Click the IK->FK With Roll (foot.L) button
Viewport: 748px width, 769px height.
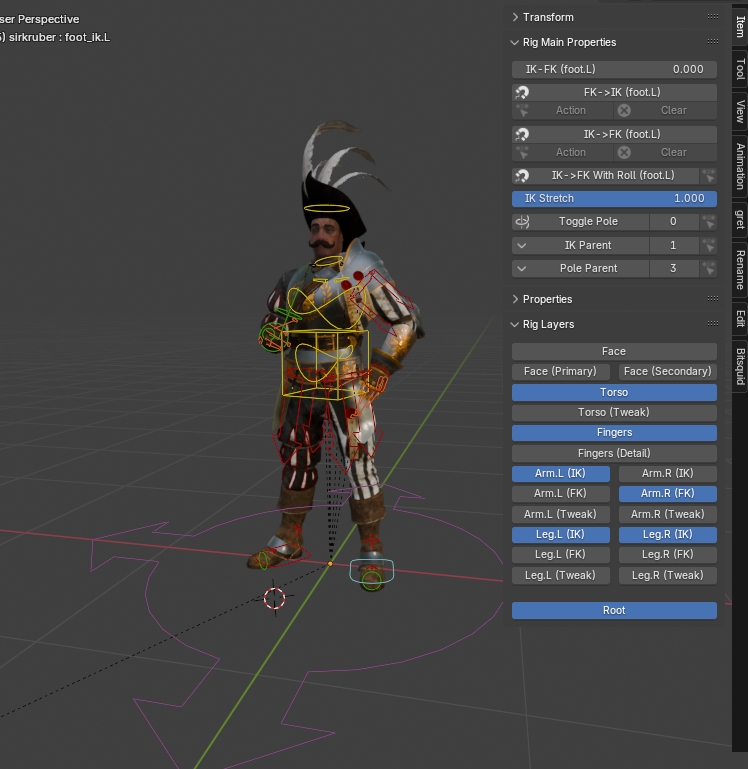606,176
